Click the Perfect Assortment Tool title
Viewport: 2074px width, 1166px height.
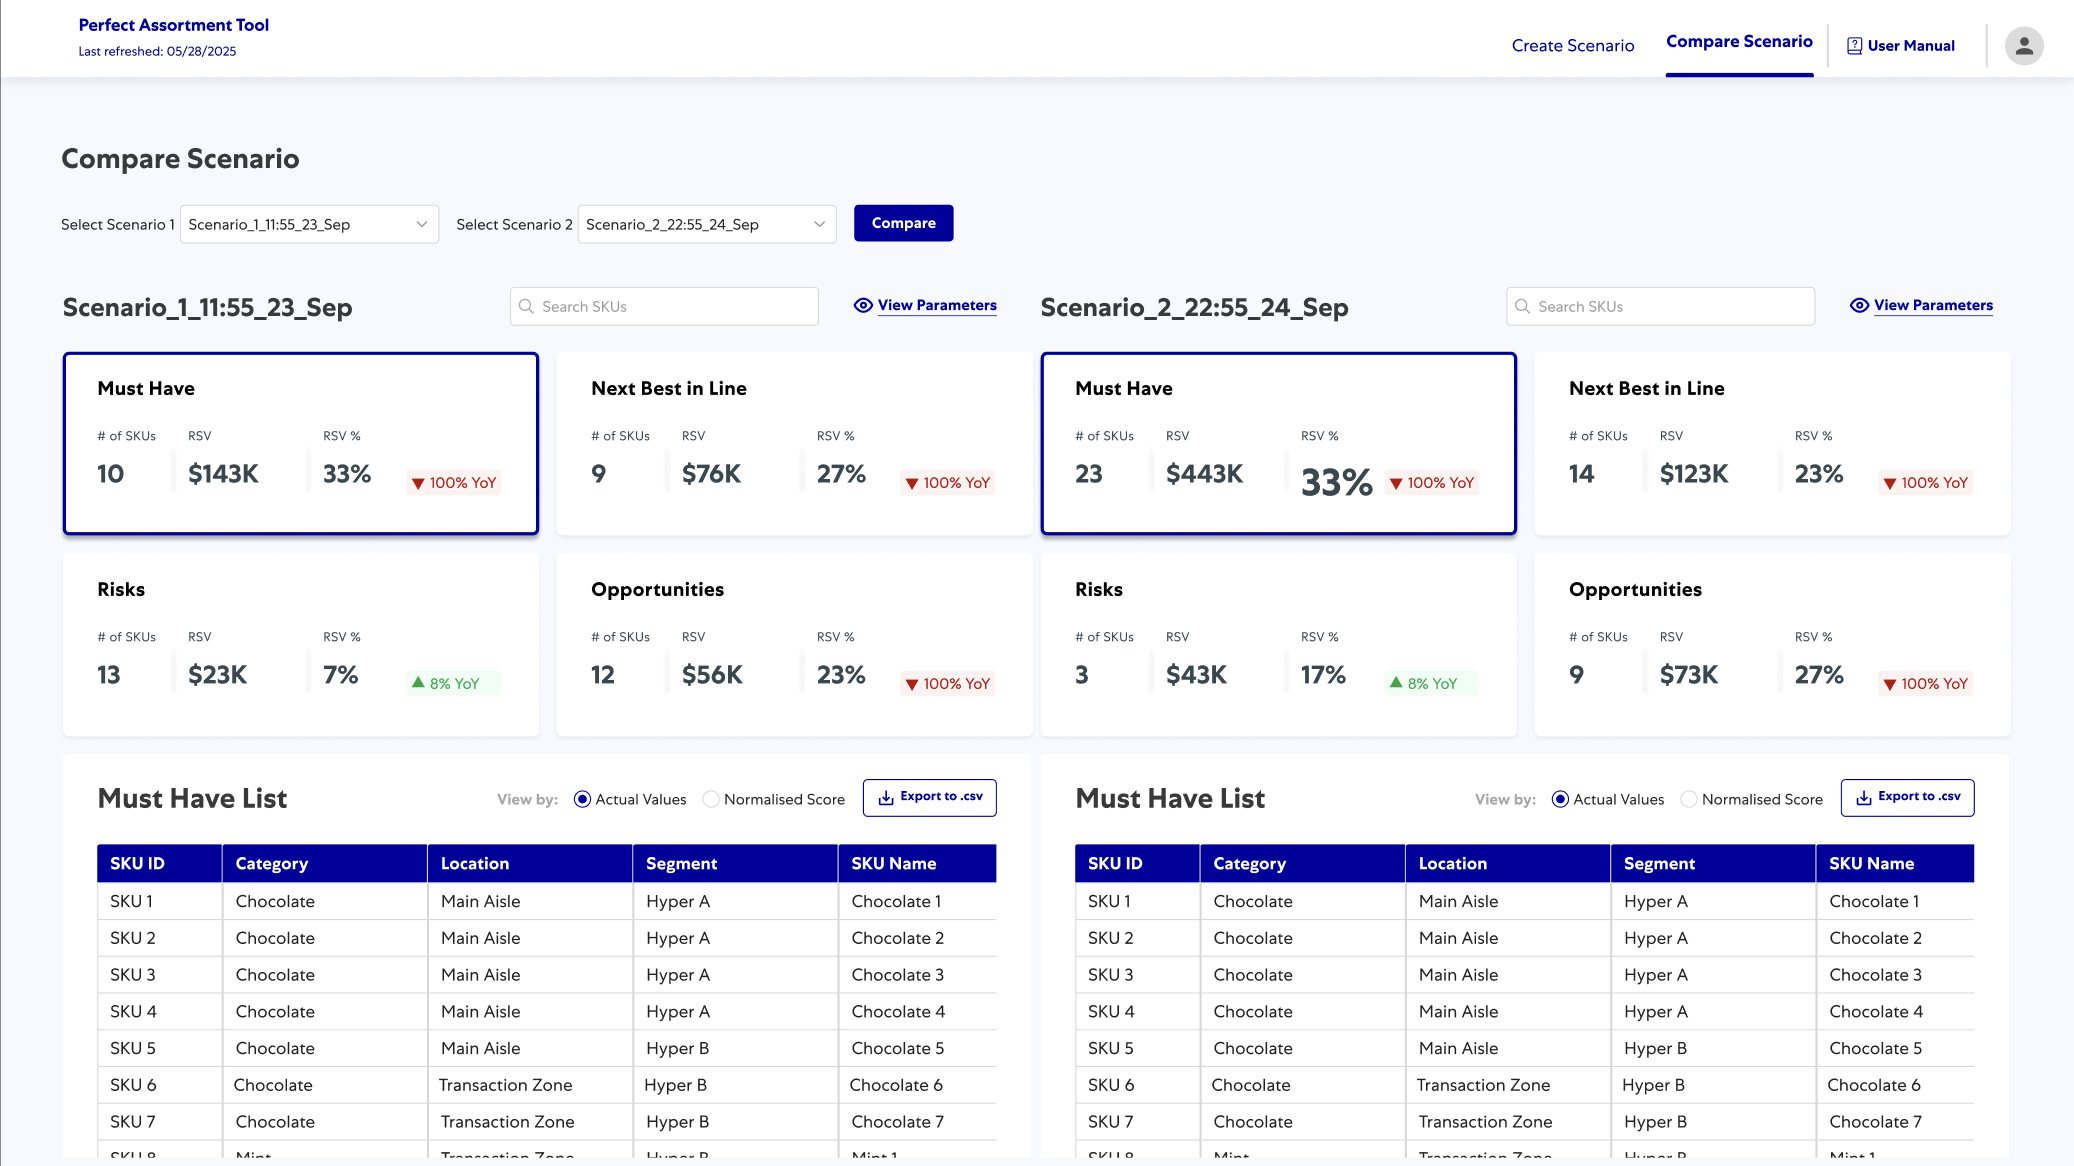pos(174,25)
